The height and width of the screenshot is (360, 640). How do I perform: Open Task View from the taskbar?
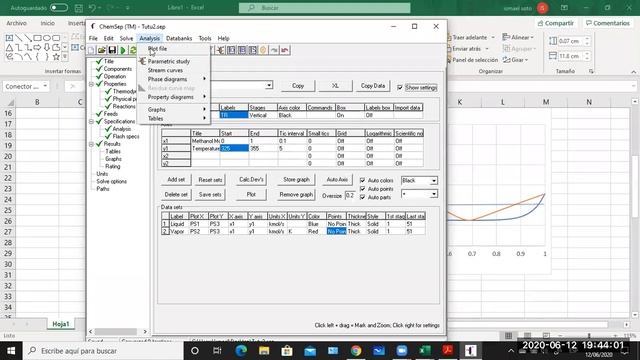(217, 351)
